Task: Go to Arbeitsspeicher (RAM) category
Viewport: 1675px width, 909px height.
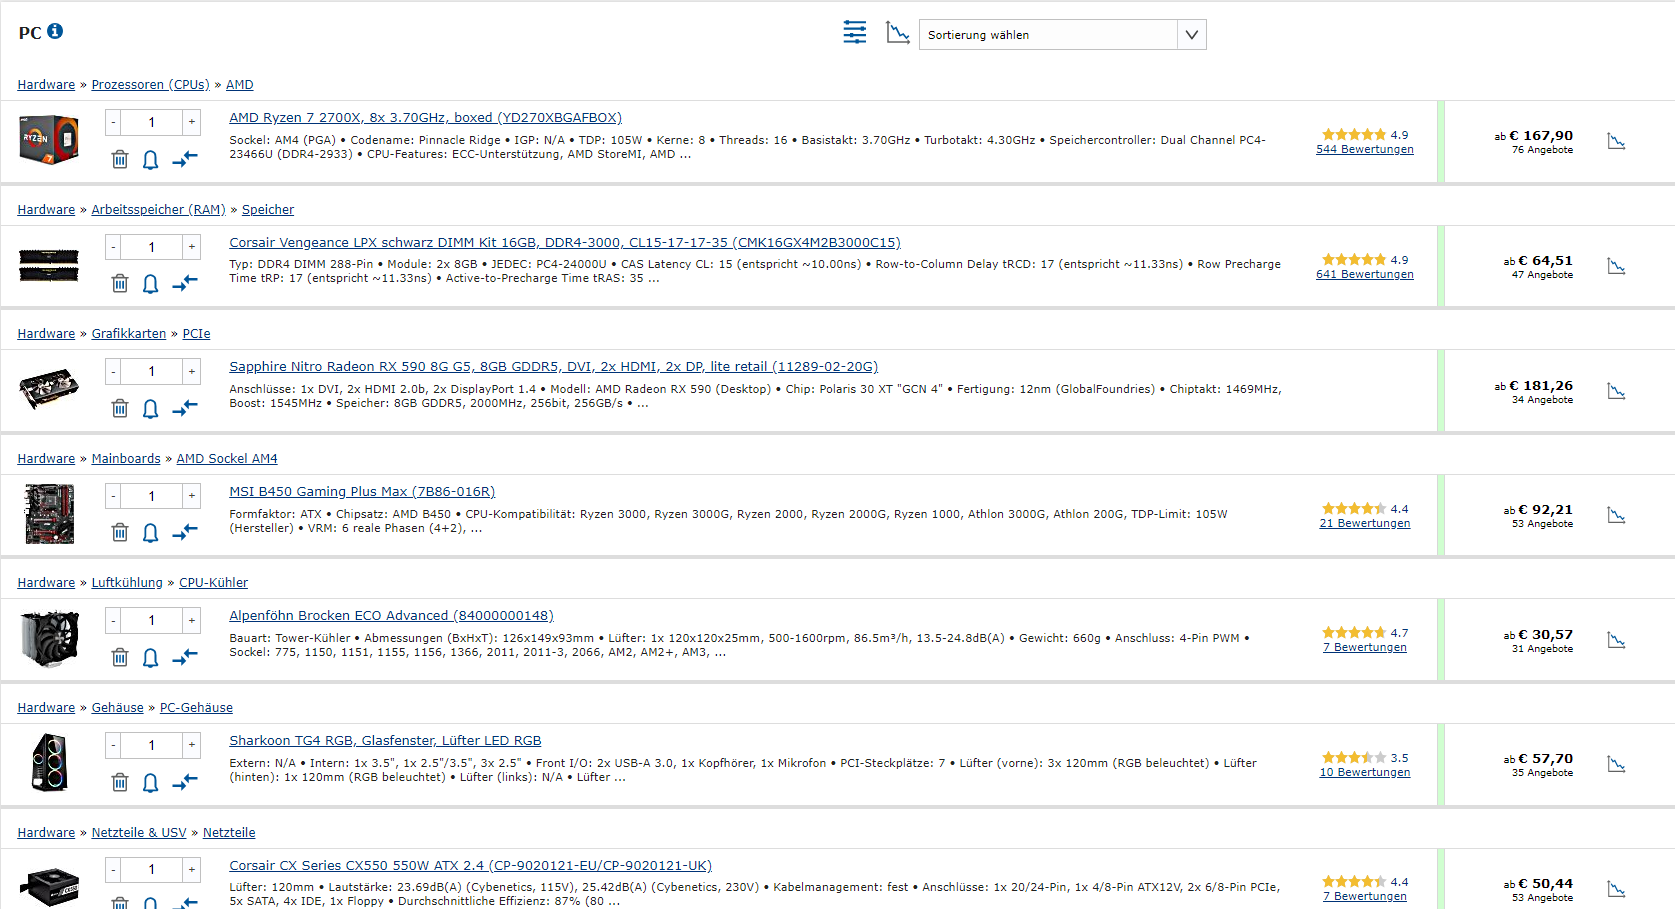Action: pos(158,210)
